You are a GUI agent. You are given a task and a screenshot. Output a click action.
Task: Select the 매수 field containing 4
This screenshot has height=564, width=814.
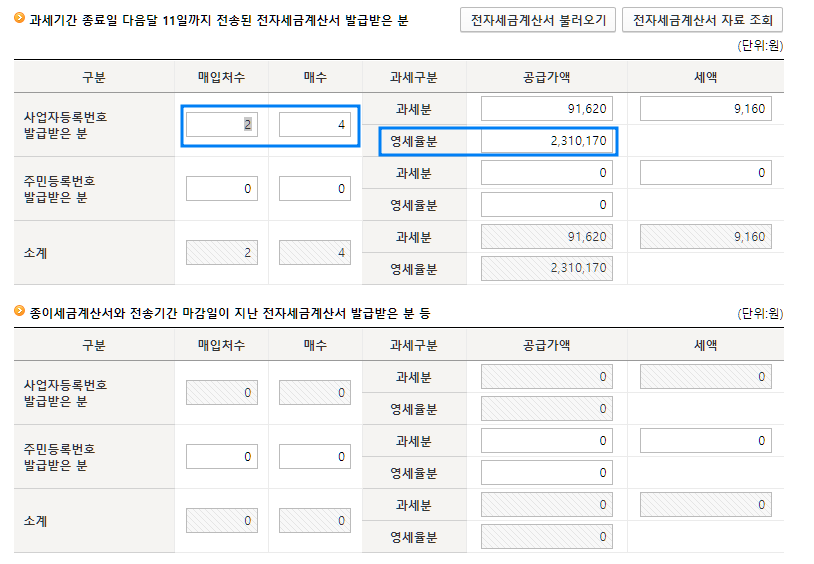(314, 124)
